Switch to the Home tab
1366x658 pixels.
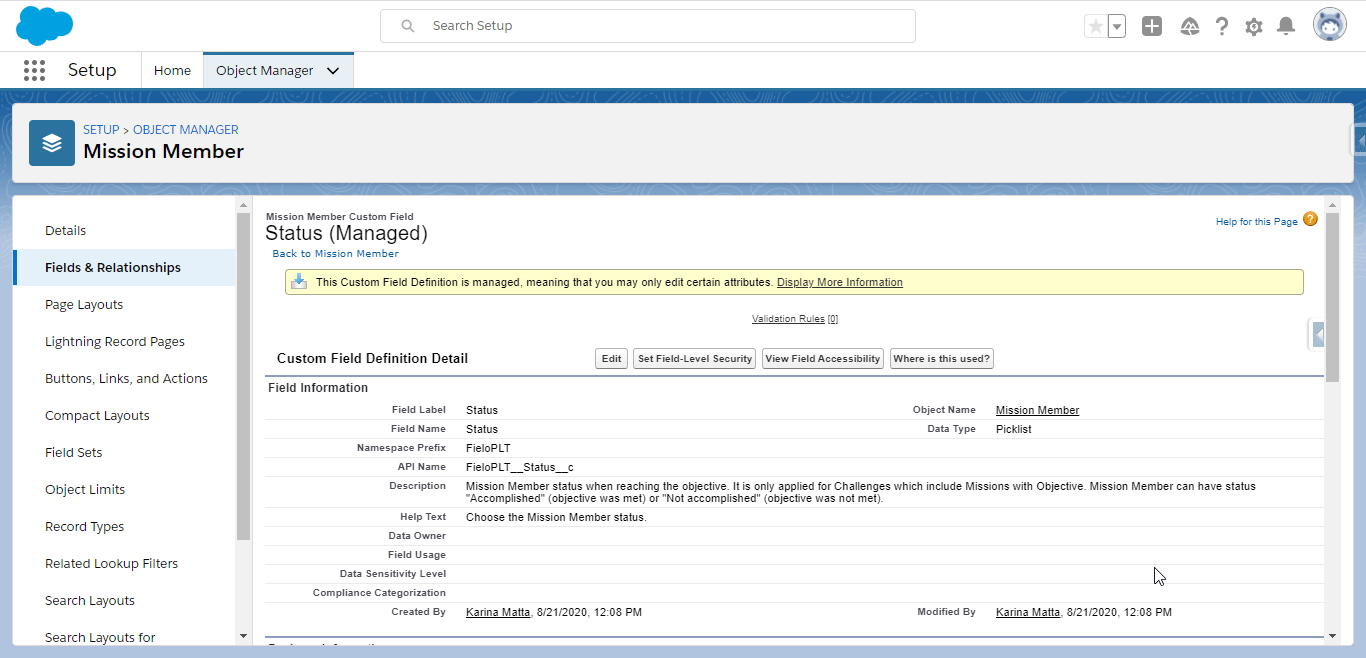[172, 70]
